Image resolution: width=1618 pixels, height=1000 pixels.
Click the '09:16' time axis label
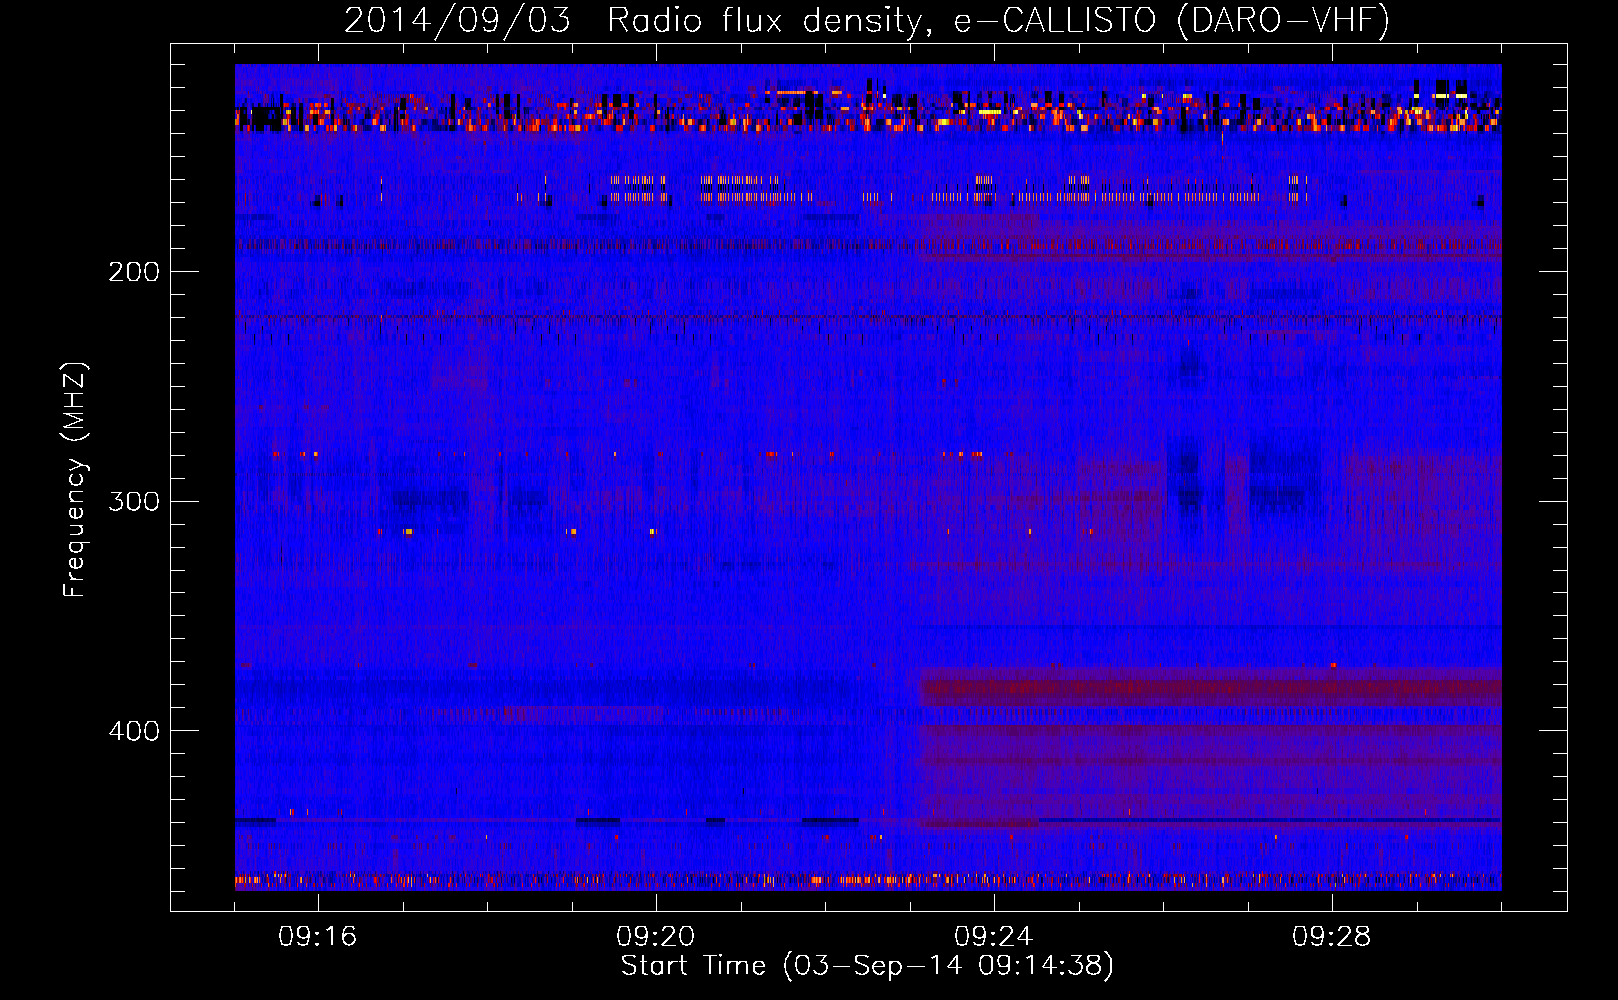(x=318, y=937)
